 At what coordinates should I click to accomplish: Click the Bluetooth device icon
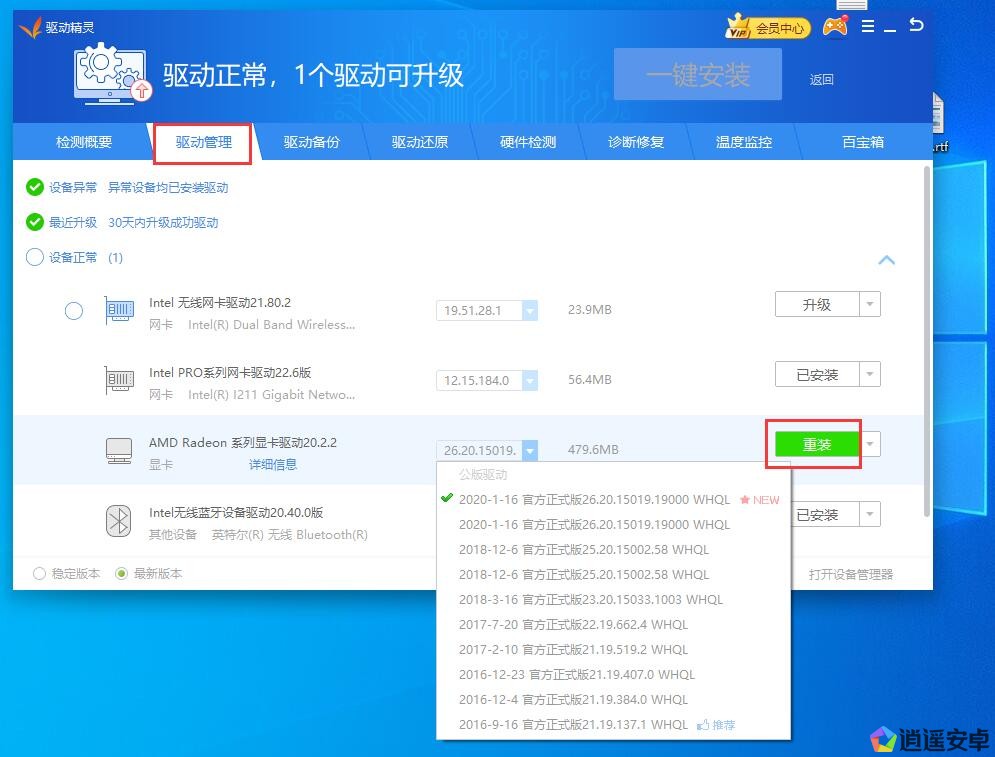pos(119,521)
